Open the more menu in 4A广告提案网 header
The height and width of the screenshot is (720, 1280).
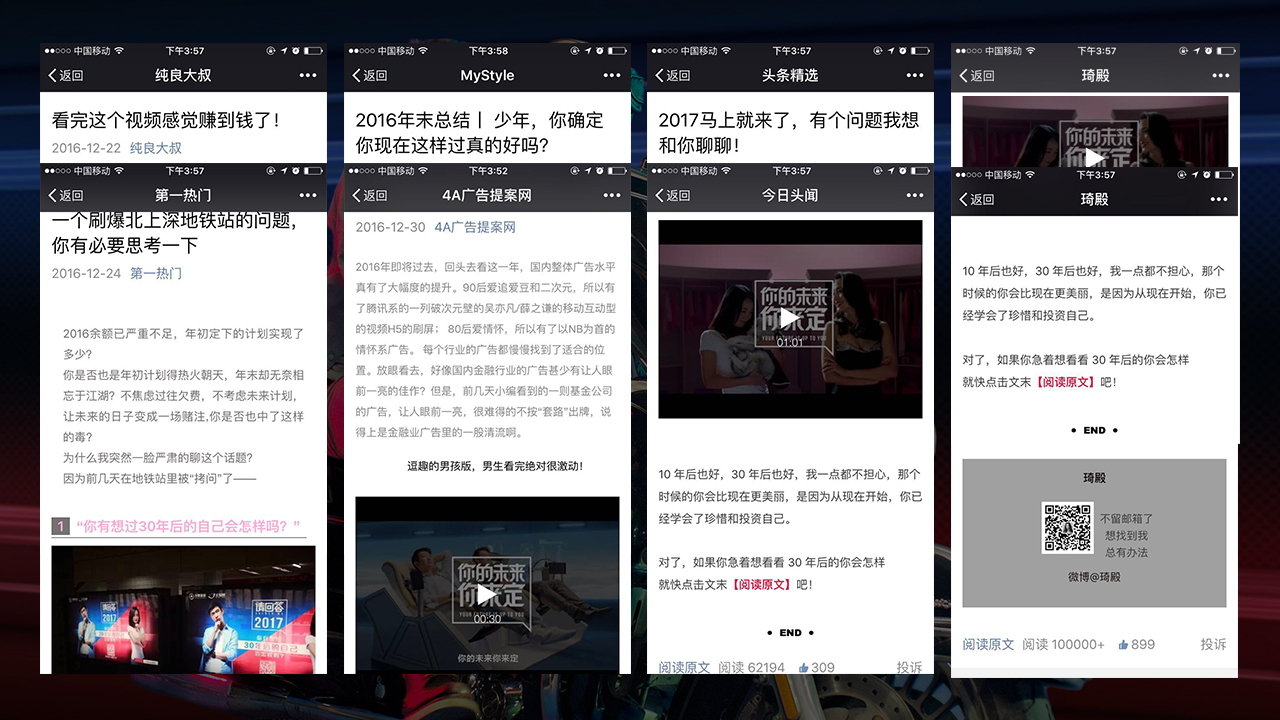(611, 196)
